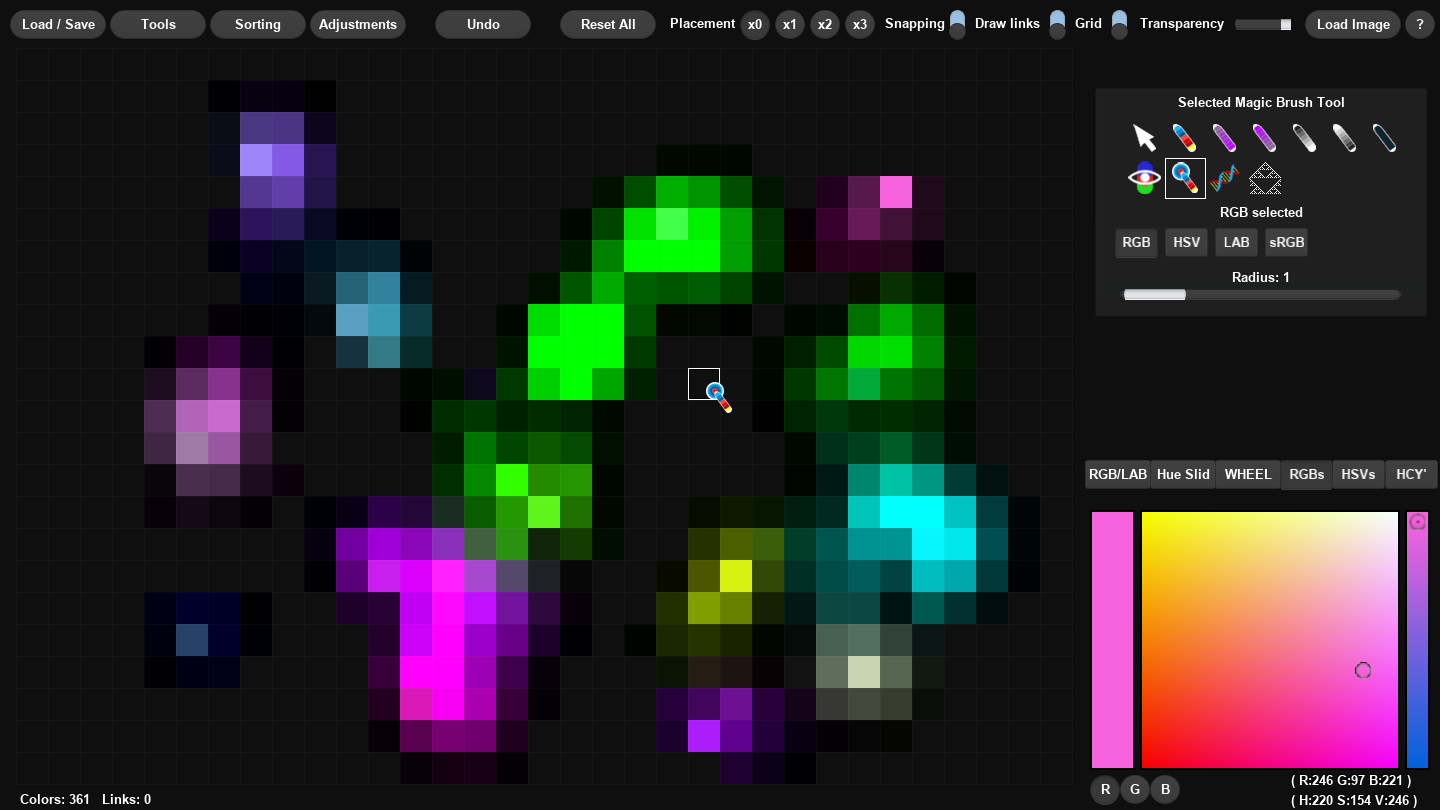Screen dimensions: 1440x810
Task: Open the Sorting menu
Action: coord(257,24)
